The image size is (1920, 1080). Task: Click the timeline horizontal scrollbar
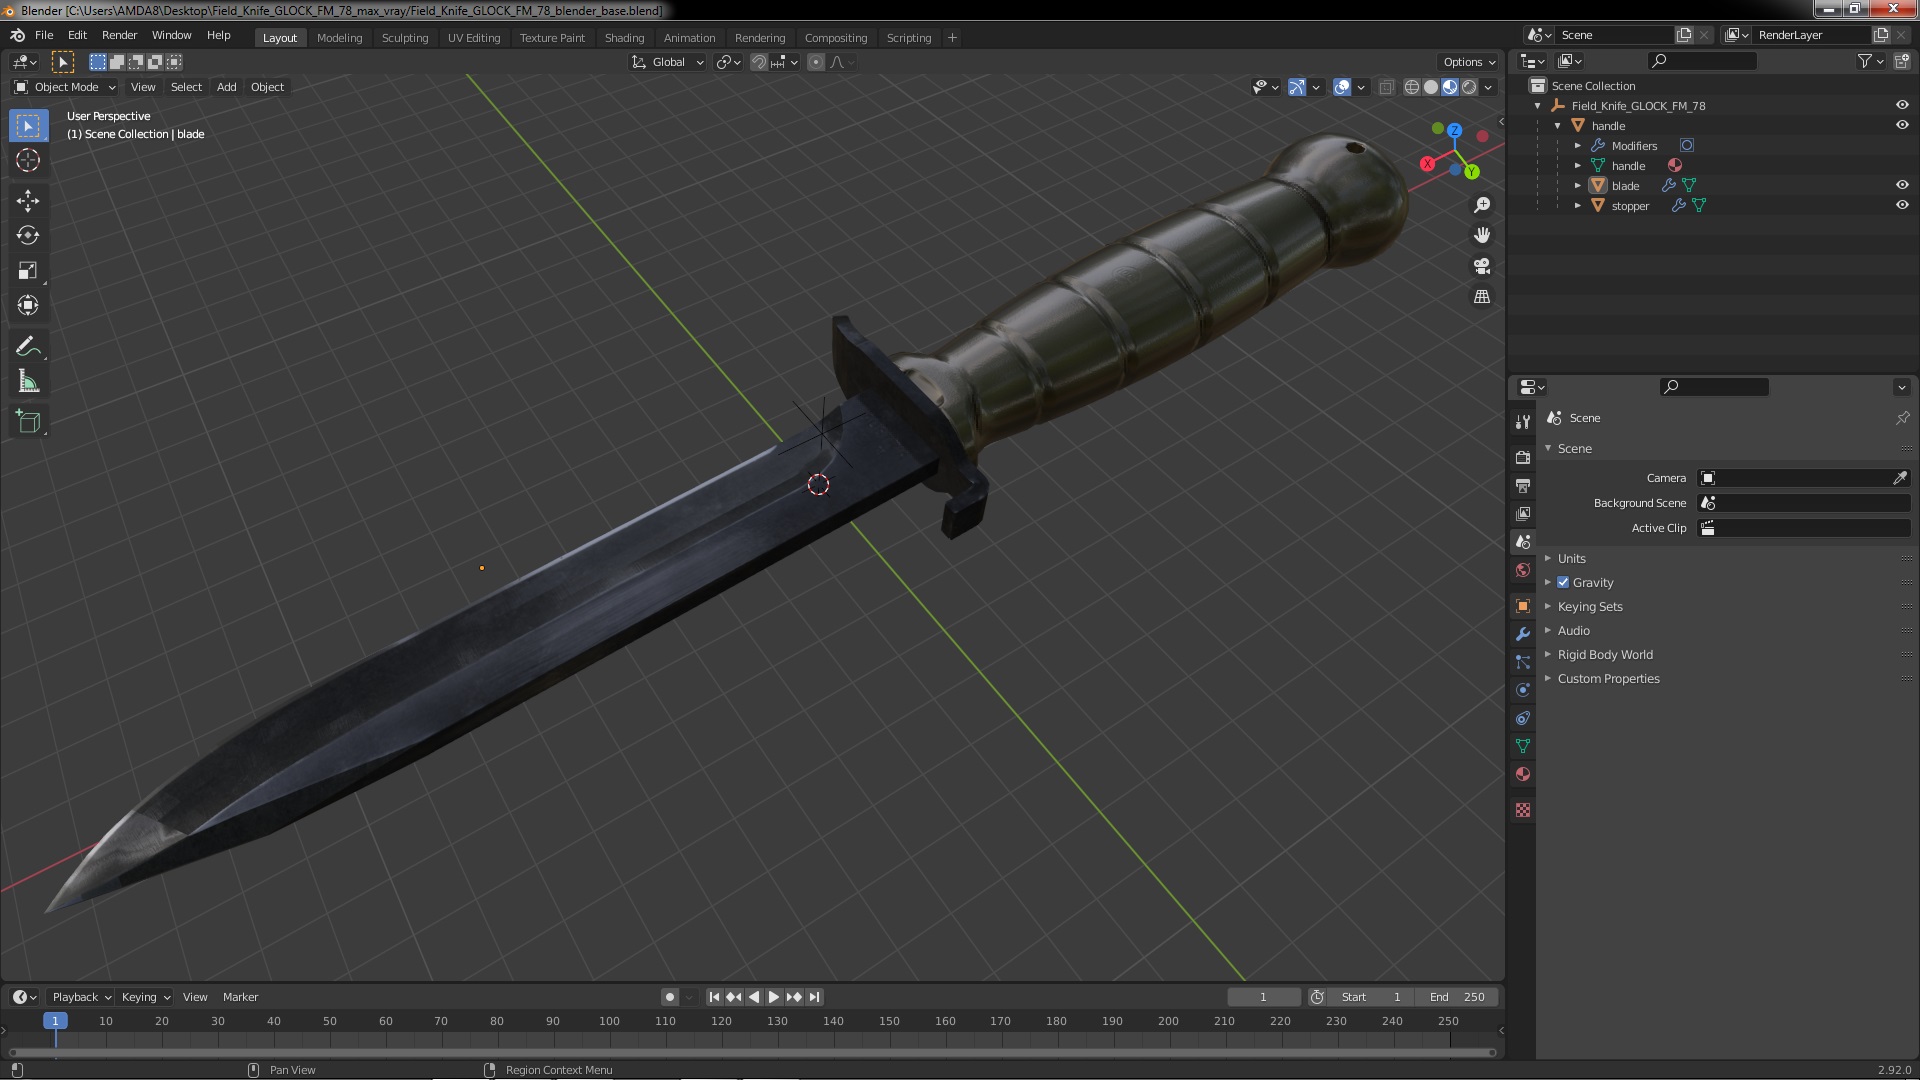pyautogui.click(x=751, y=1052)
